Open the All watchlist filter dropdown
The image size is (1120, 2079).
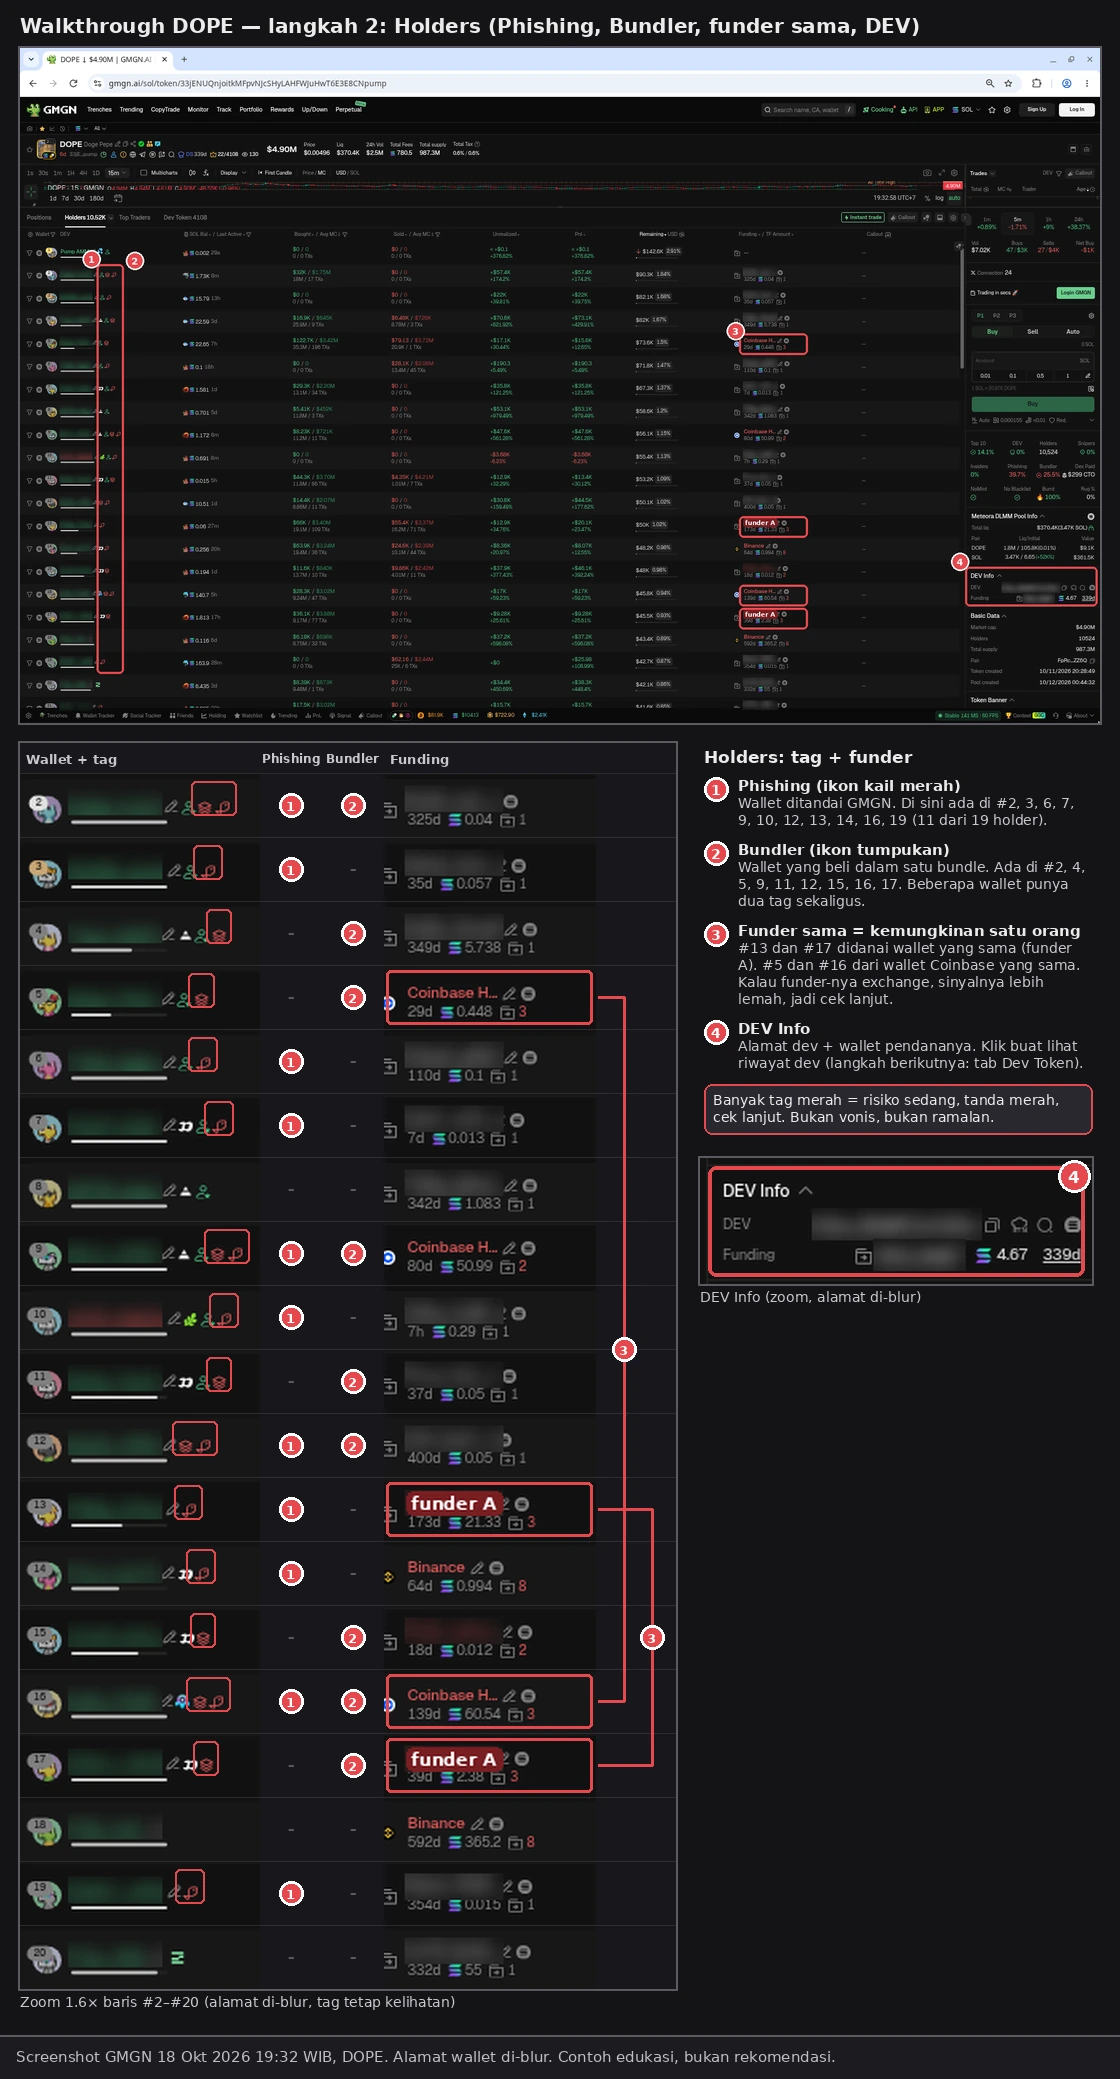99,129
